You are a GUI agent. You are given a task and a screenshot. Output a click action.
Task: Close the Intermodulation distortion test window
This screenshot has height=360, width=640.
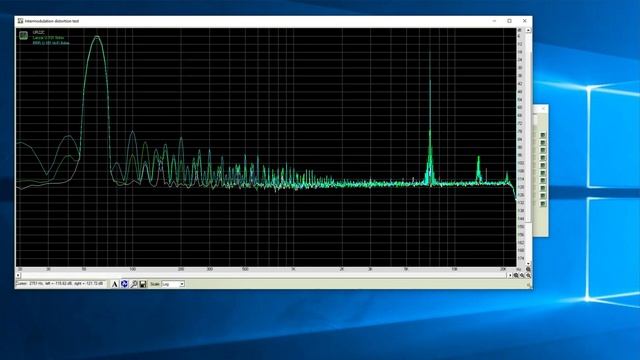pyautogui.click(x=525, y=21)
